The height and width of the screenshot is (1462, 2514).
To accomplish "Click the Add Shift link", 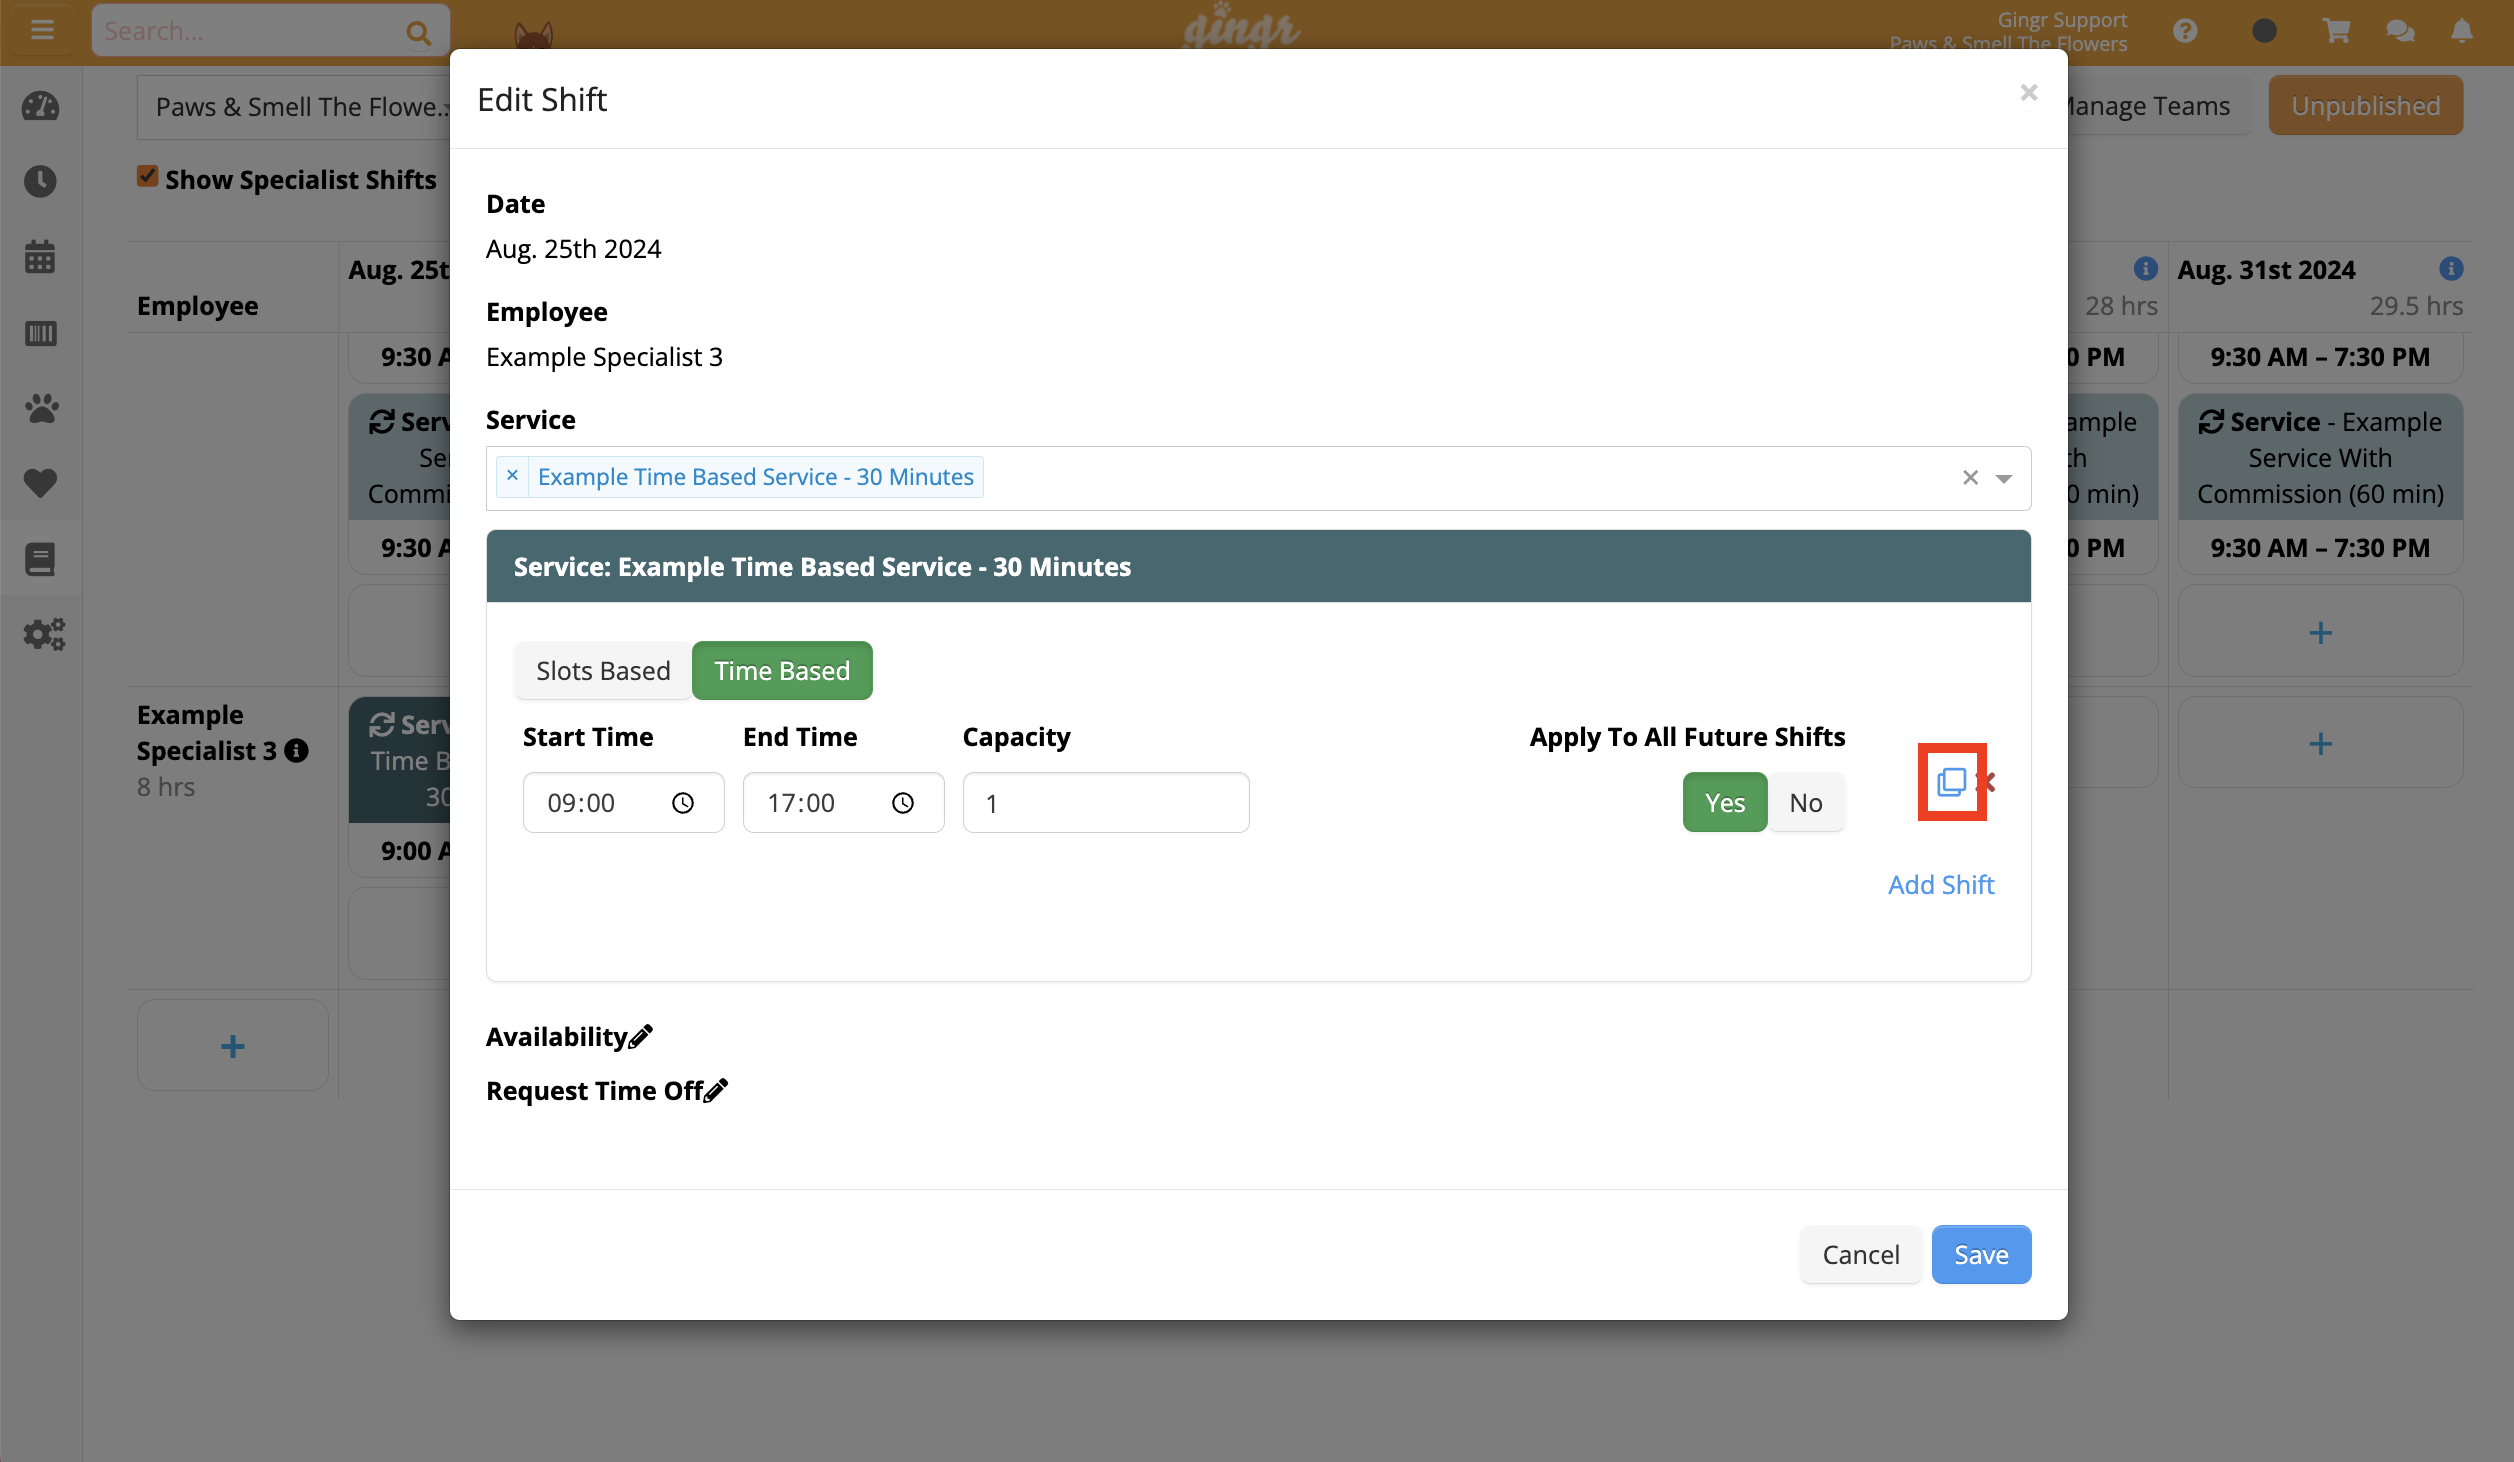I will tap(1941, 885).
